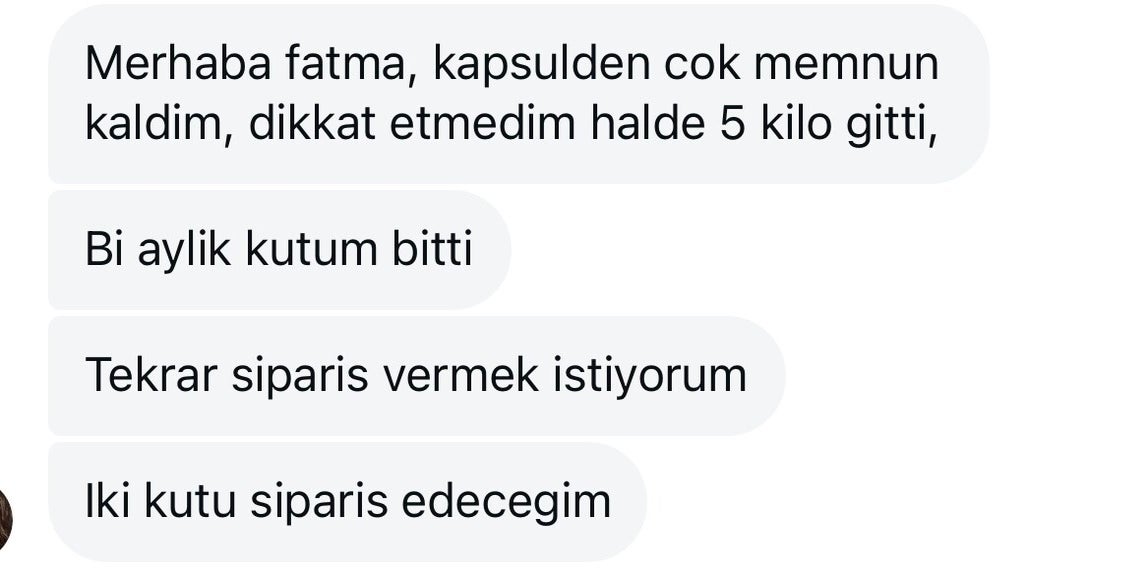Select the message bubble starting "Merhaba fatma"
Image resolution: width=1148 pixels, height=574 pixels.
click(x=518, y=94)
